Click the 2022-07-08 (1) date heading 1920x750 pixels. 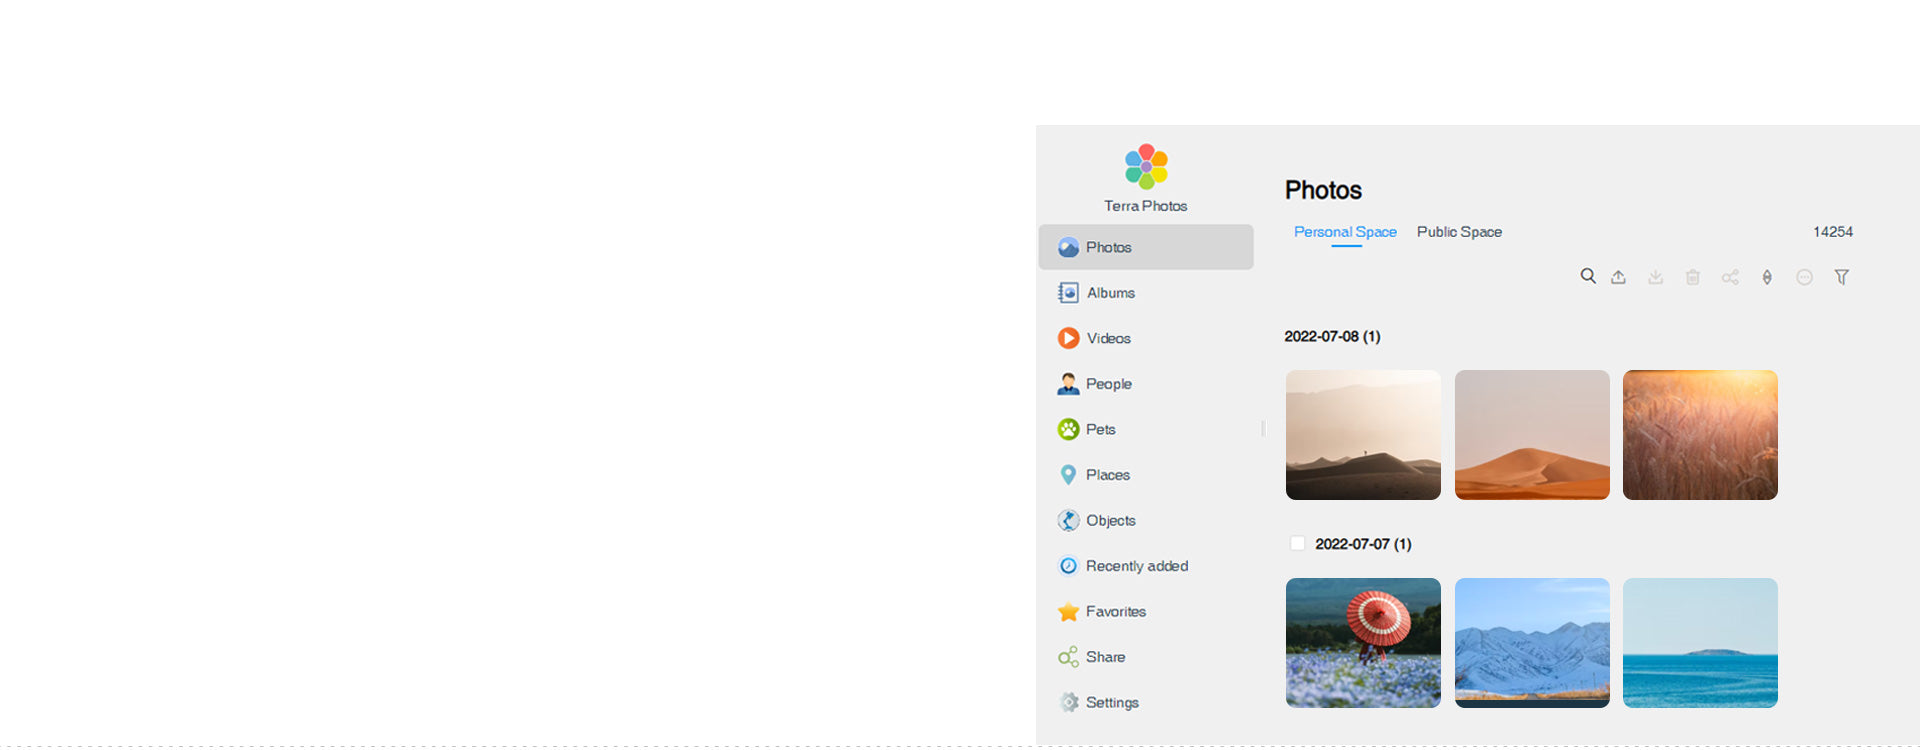point(1332,337)
